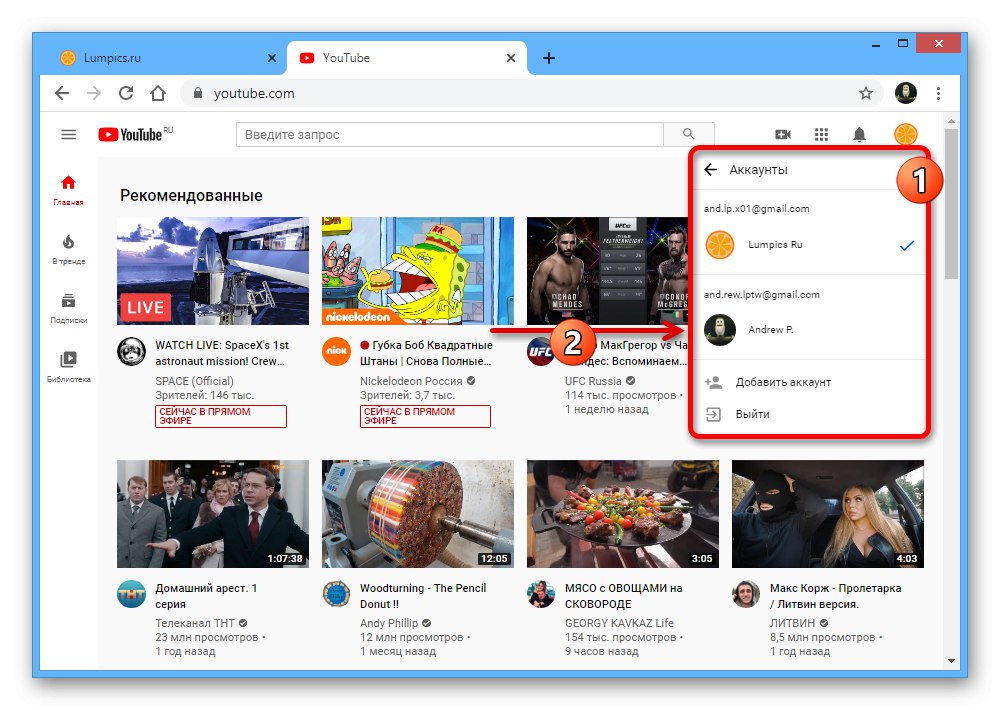The width and height of the screenshot is (1000, 710).
Task: Click the browser forward arrow
Action: tap(94, 93)
